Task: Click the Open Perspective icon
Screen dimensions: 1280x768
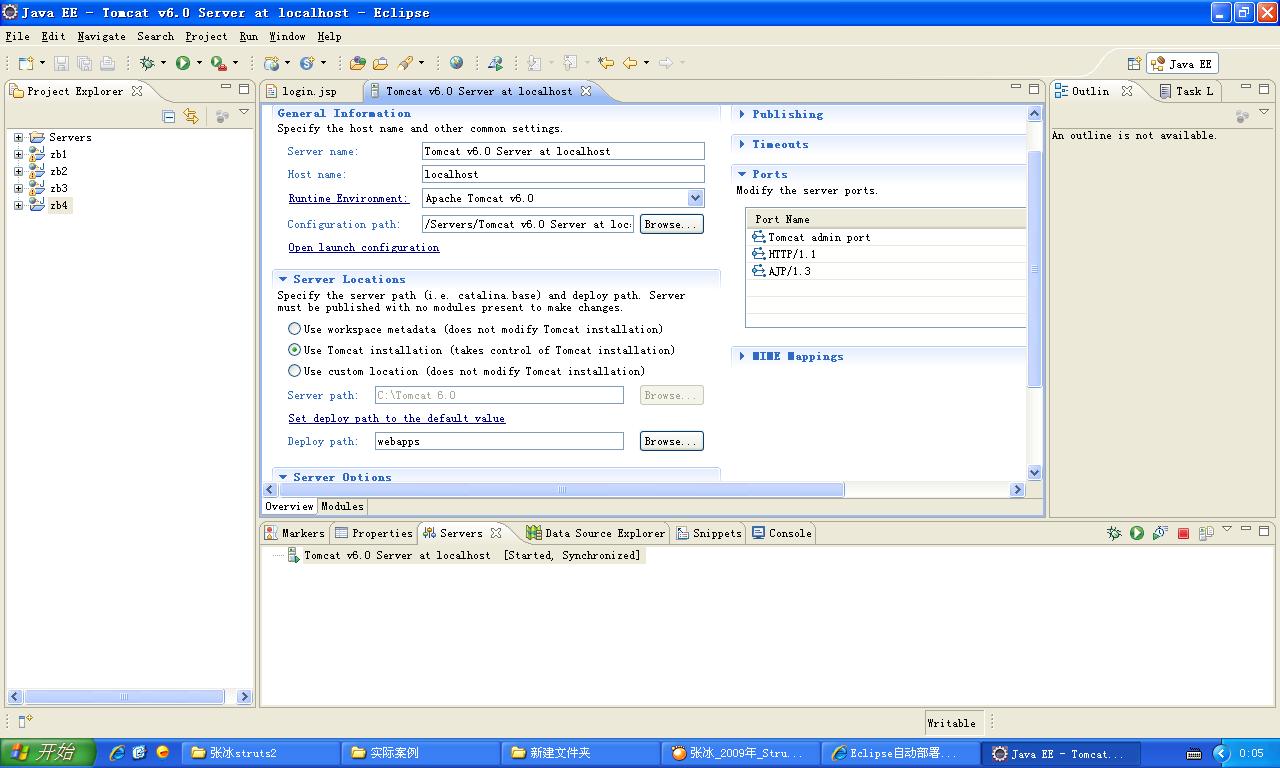Action: [1134, 63]
